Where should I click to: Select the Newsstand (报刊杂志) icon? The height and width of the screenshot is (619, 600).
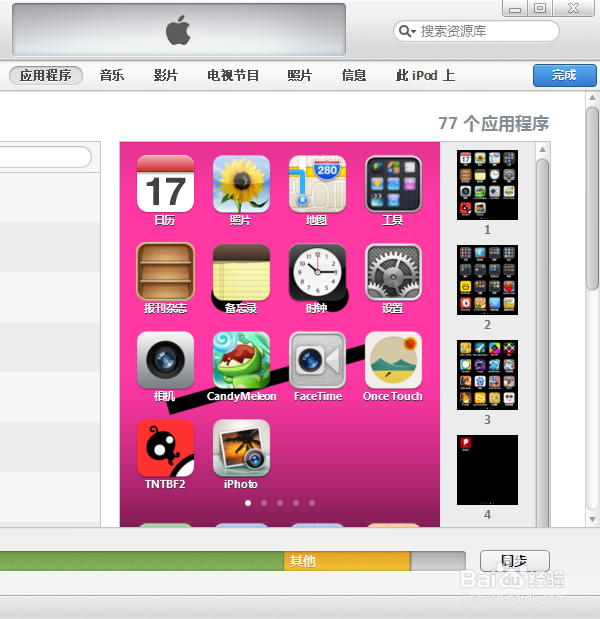click(165, 272)
